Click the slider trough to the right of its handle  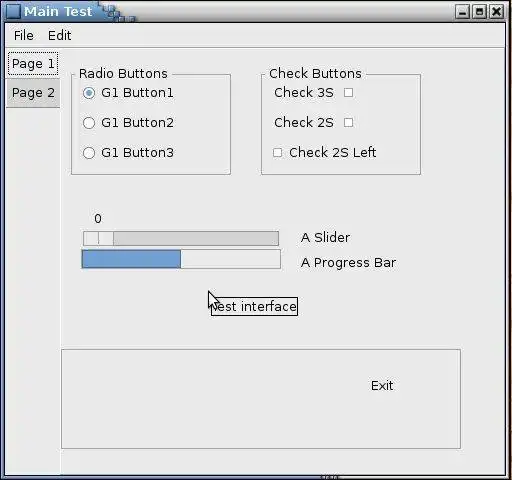[196, 238]
